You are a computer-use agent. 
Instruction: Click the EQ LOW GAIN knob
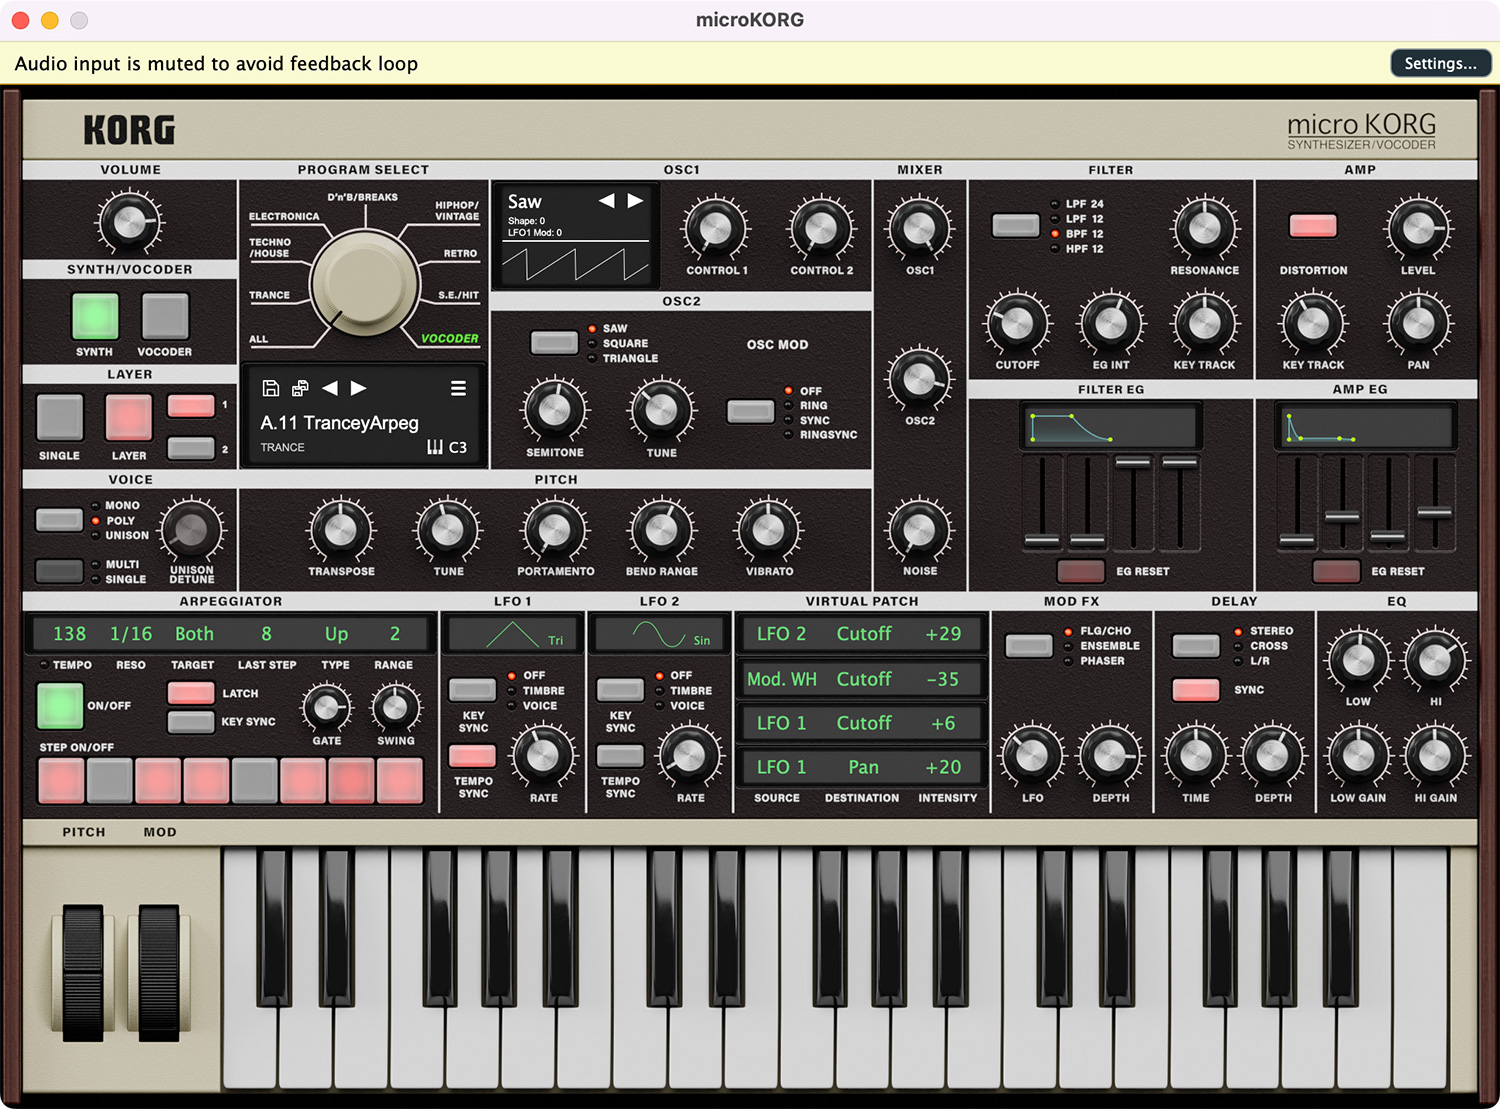1358,757
